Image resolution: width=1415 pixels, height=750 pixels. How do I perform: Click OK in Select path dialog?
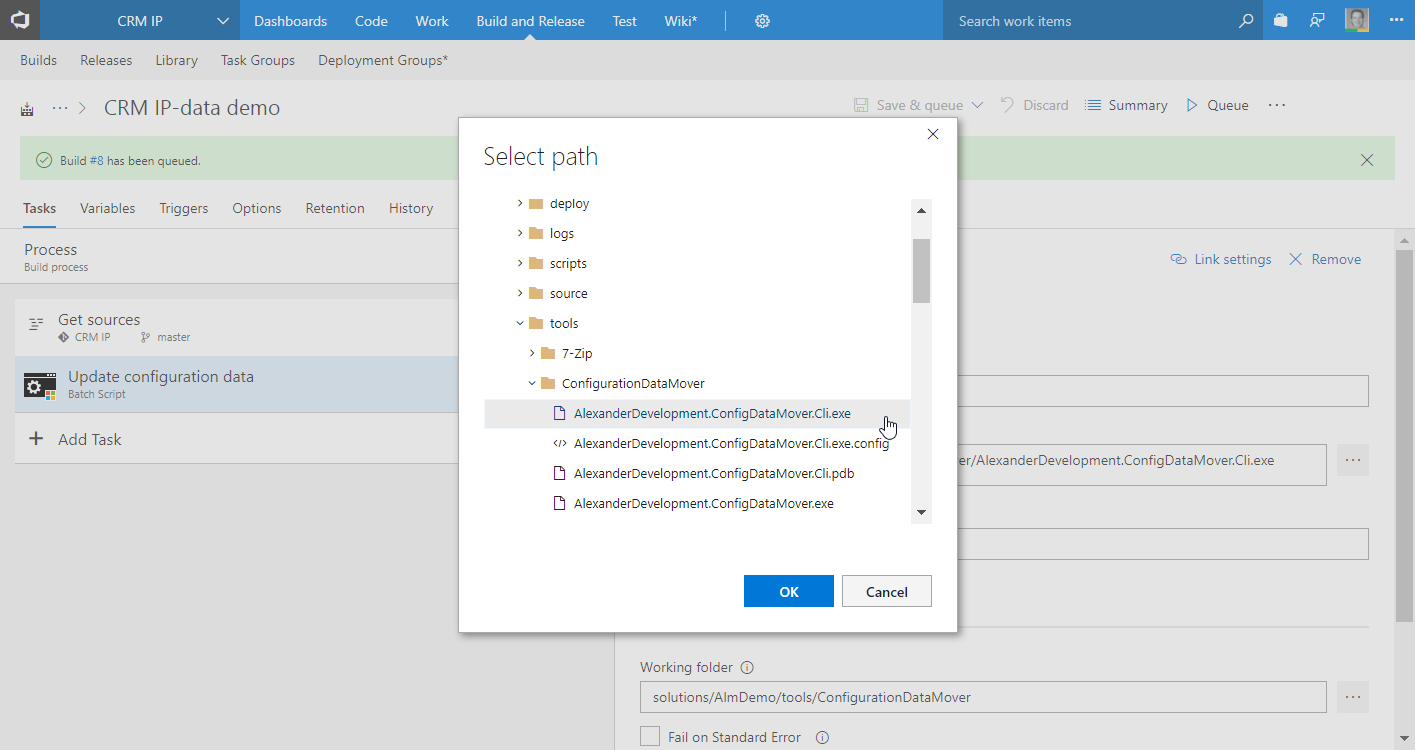point(789,591)
